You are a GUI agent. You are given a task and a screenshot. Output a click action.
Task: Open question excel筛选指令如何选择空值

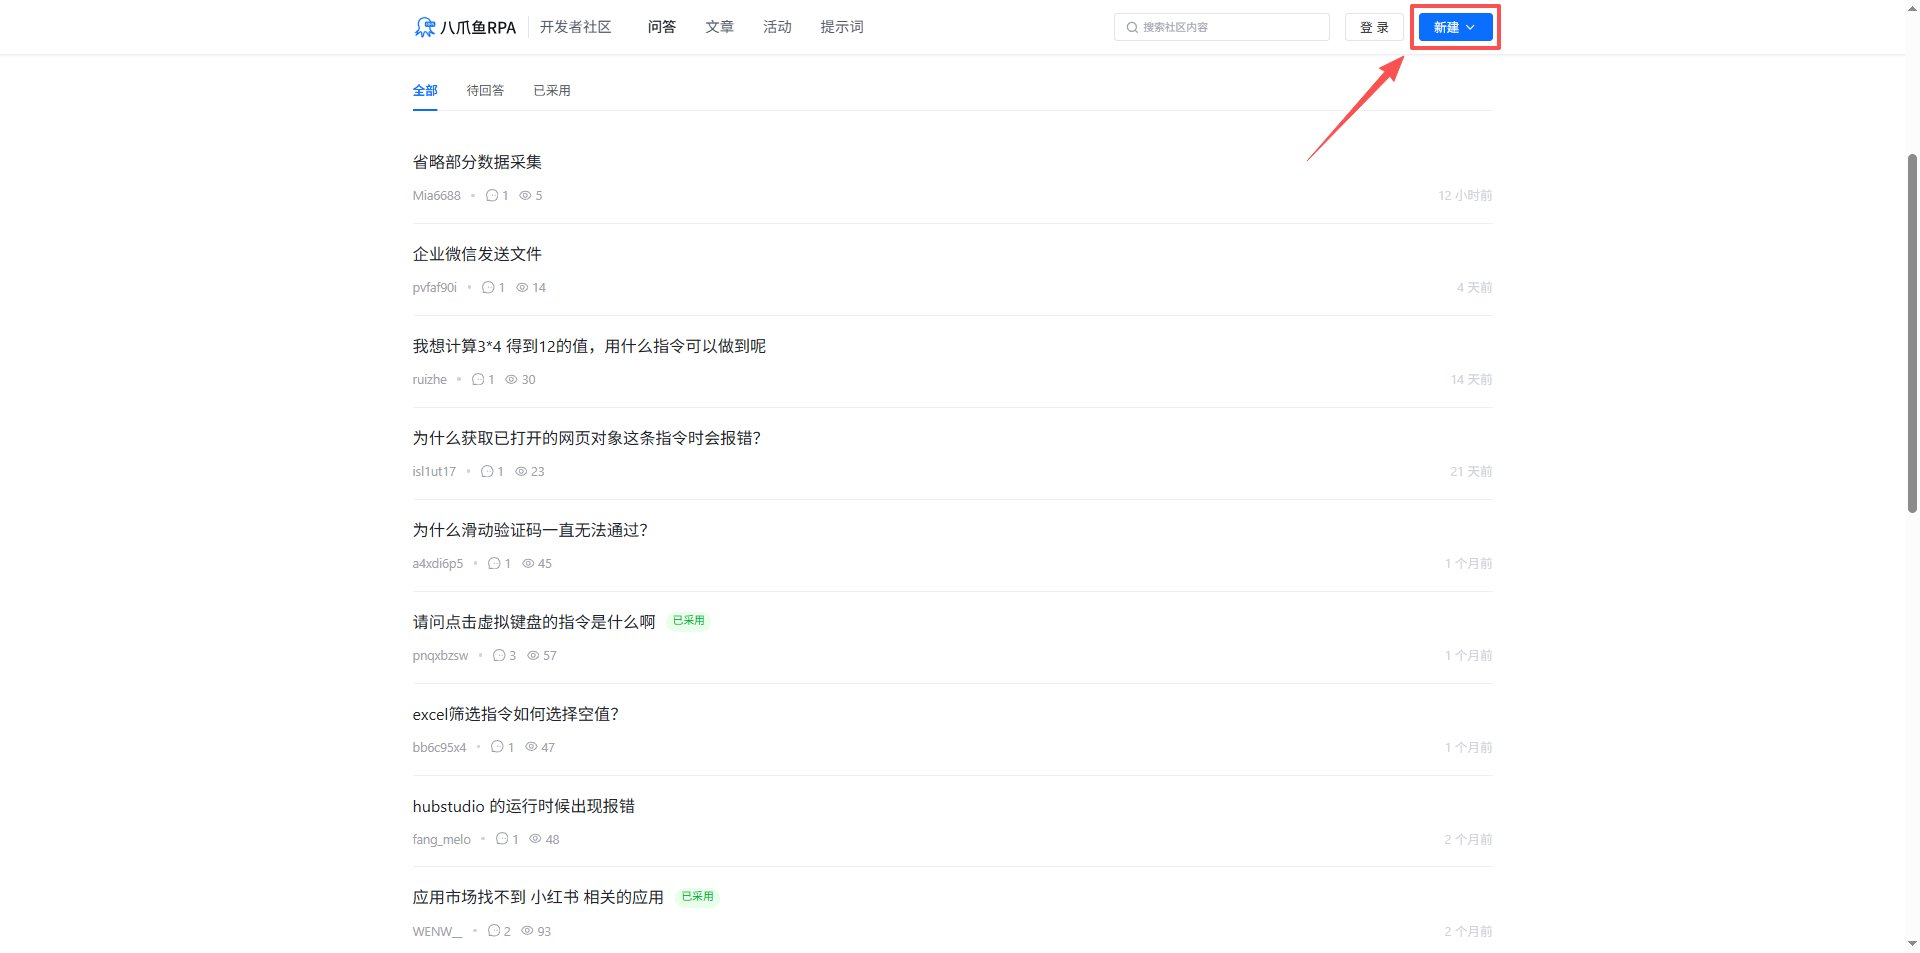tap(516, 714)
